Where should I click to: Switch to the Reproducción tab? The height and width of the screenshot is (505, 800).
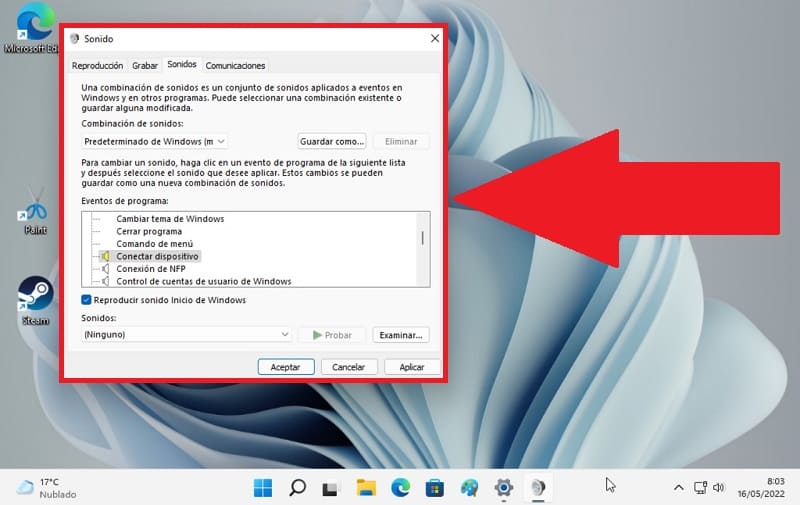(97, 65)
